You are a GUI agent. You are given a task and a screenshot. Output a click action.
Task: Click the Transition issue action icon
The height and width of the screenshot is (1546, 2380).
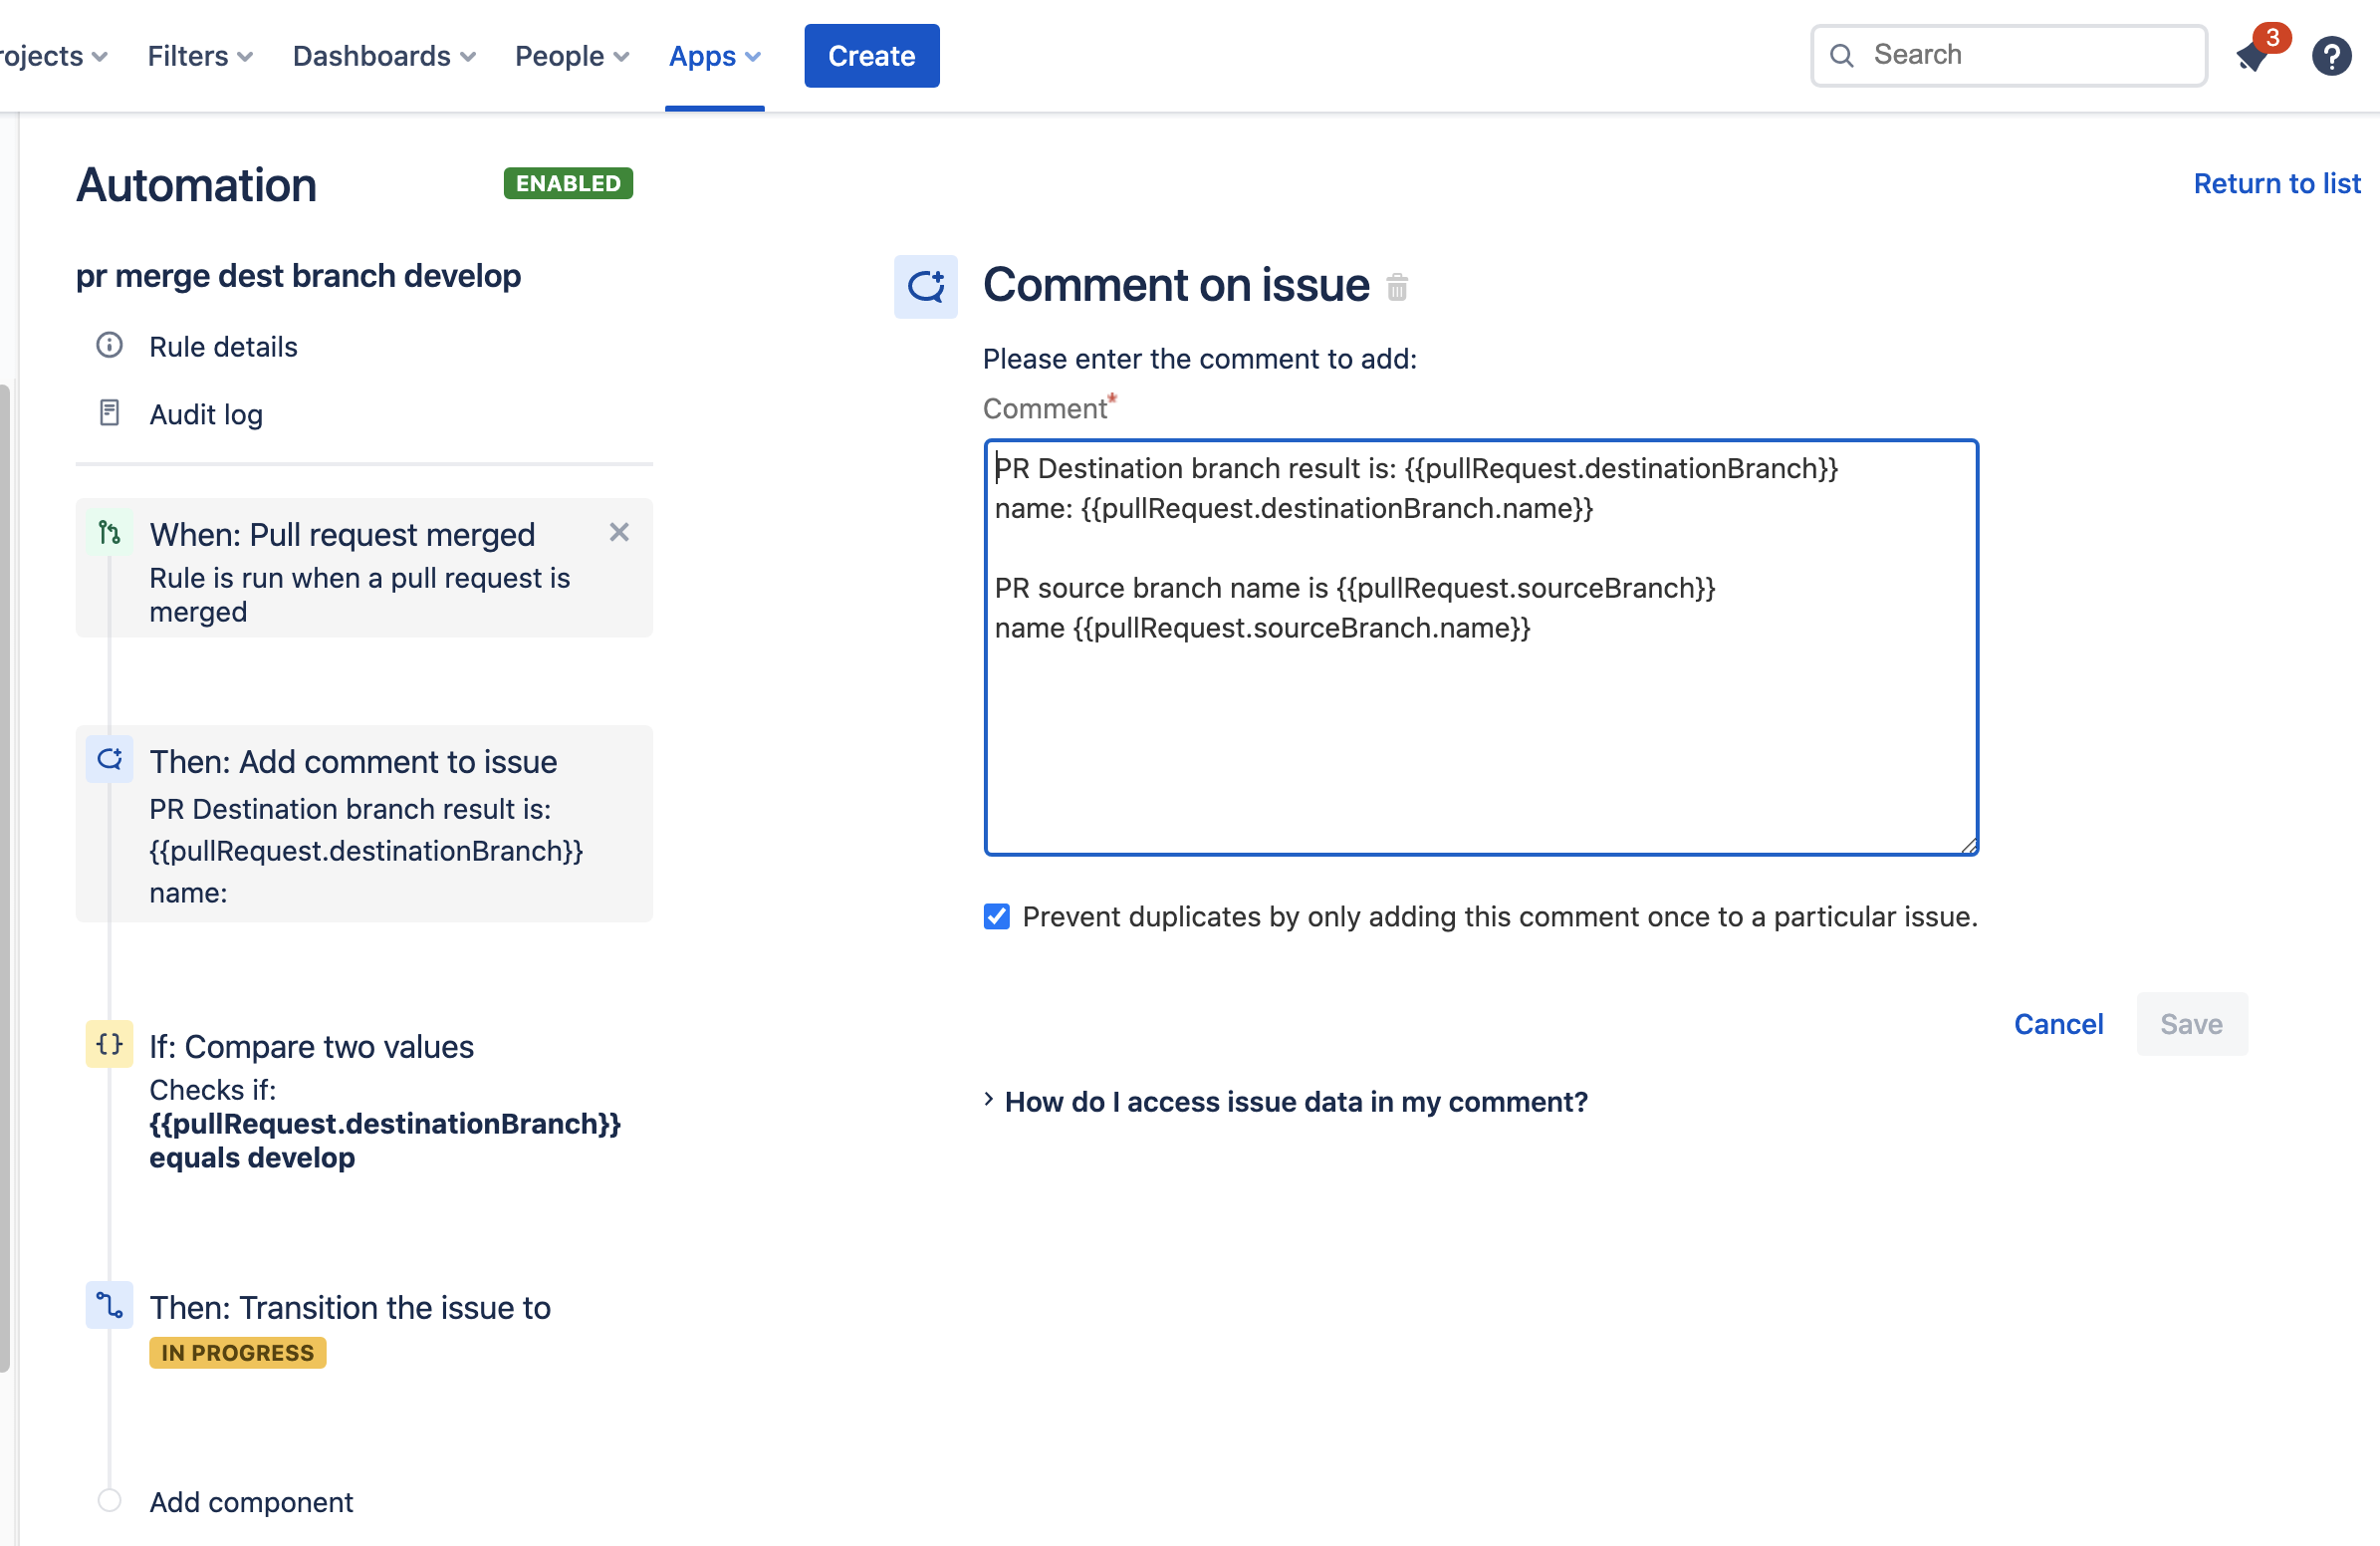coord(109,1305)
